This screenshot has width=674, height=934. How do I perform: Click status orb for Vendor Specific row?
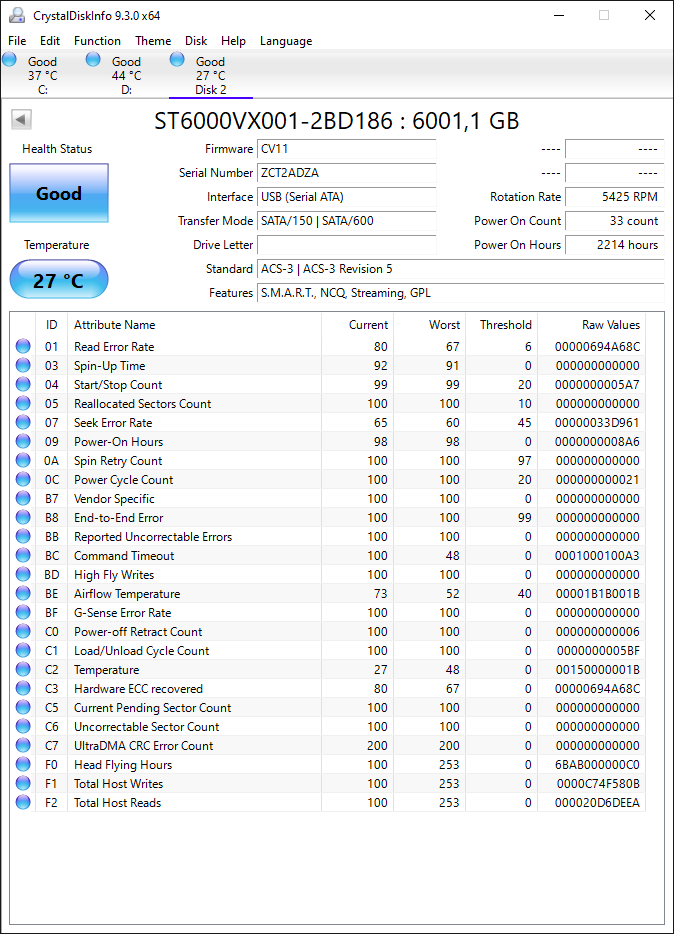point(23,499)
